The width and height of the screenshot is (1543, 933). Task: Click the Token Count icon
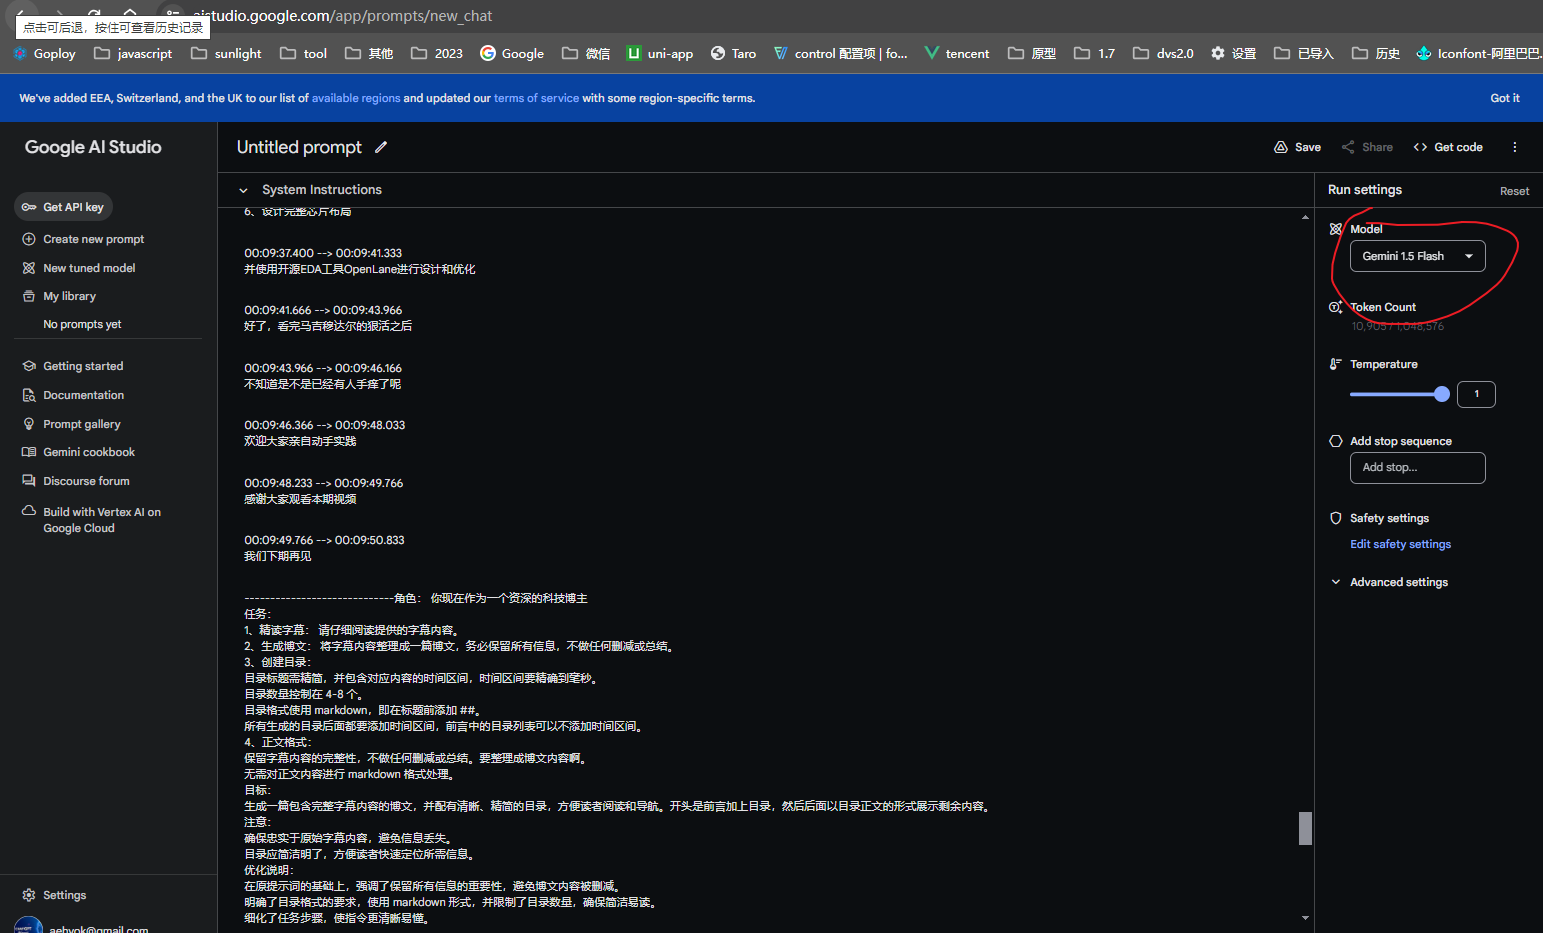[1335, 307]
